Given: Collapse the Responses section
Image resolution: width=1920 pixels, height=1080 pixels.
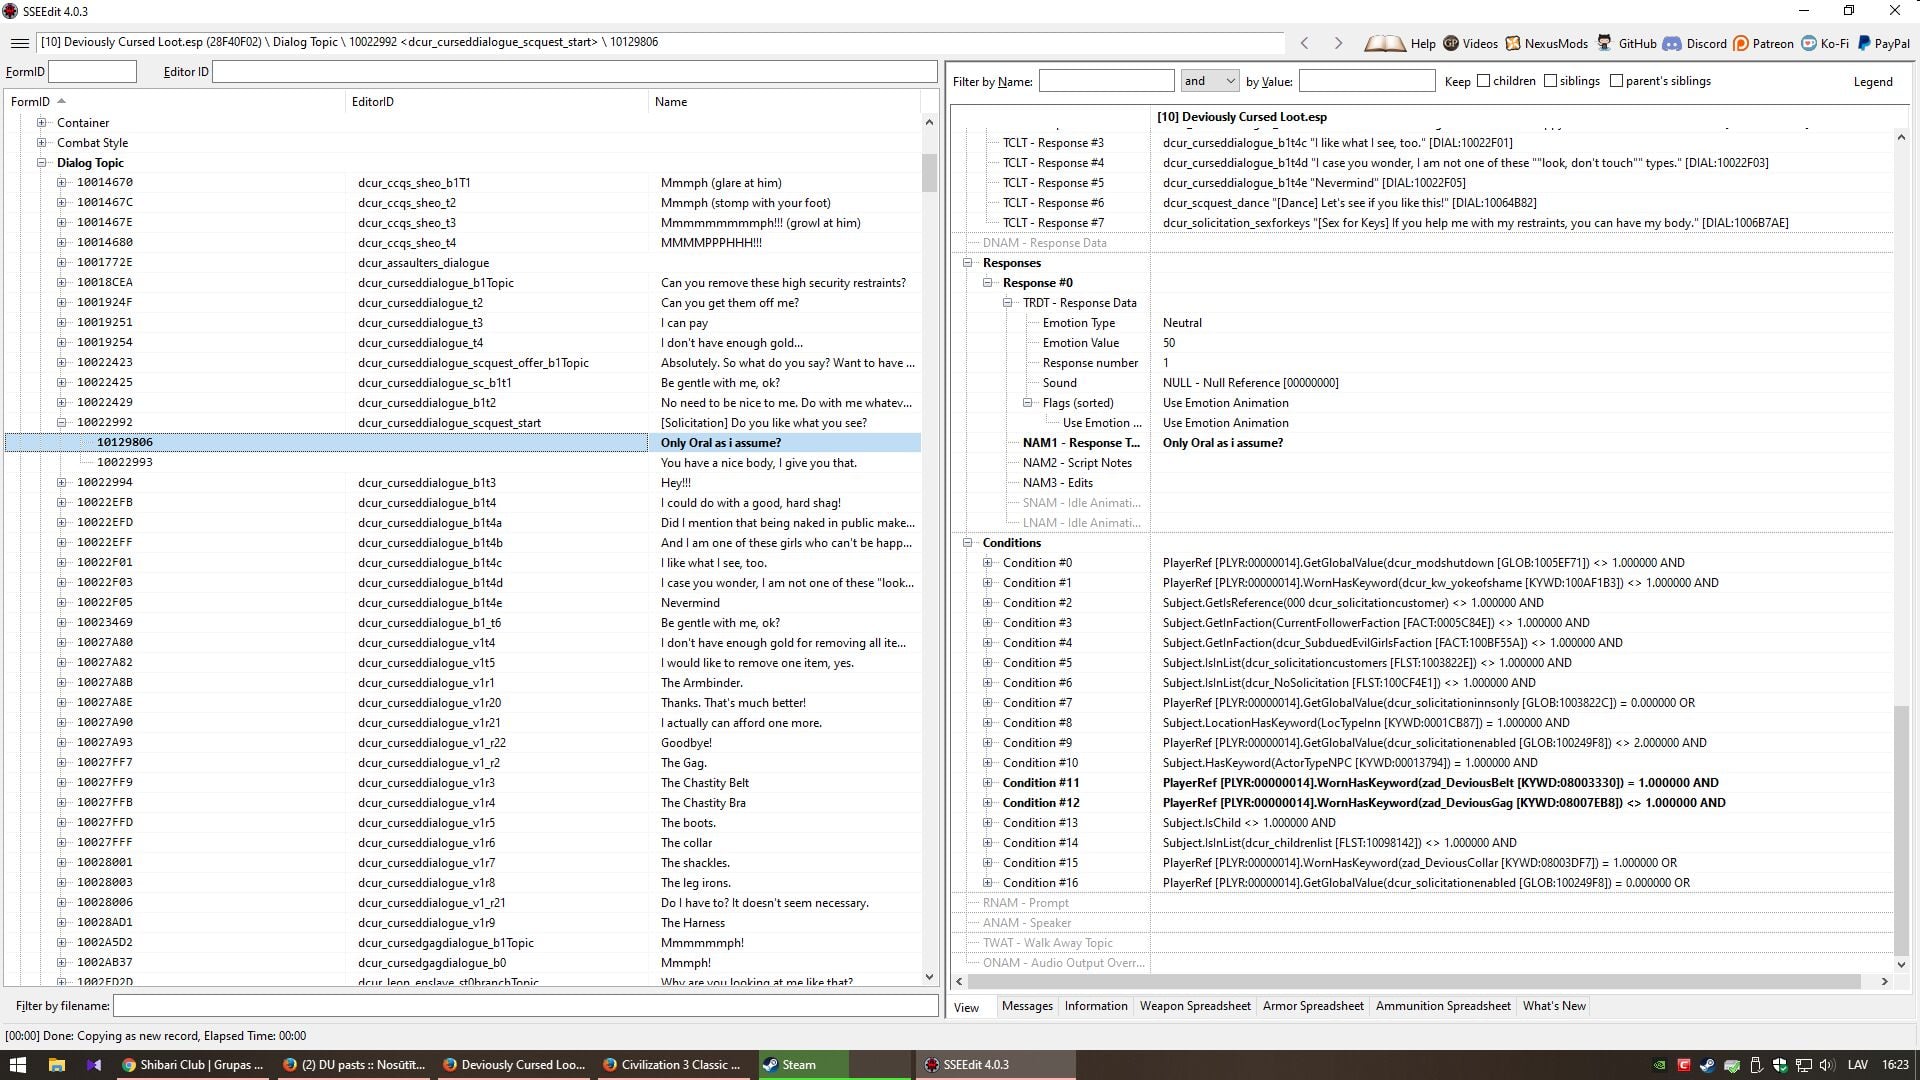Looking at the screenshot, I should pyautogui.click(x=968, y=263).
